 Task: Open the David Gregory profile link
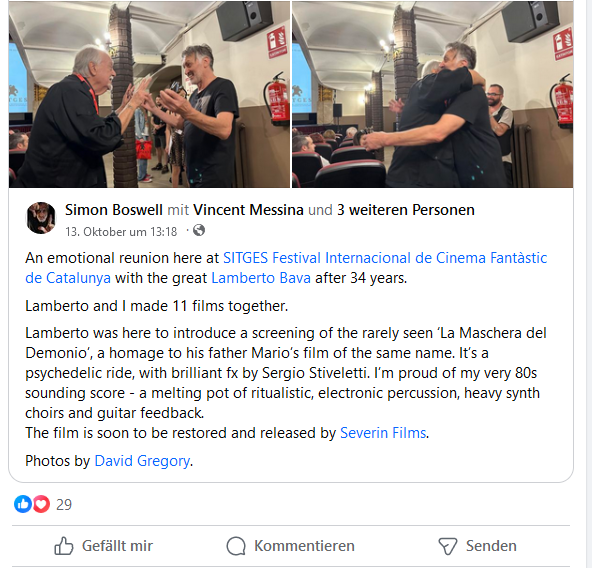(x=142, y=461)
